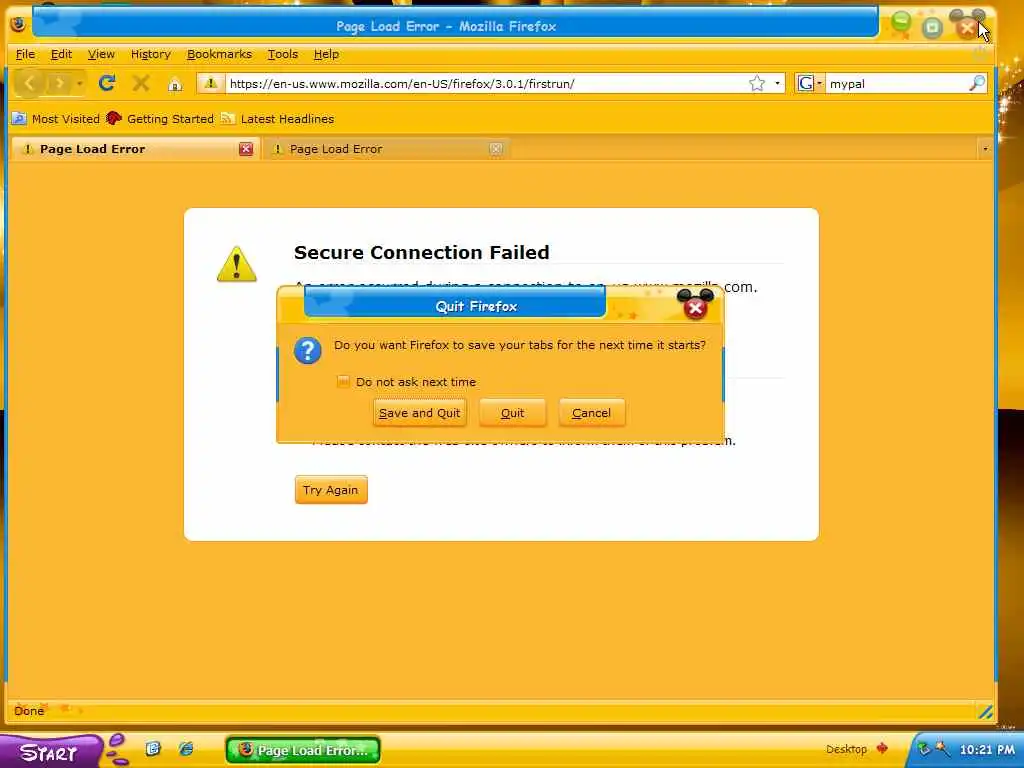Open the Tools menu
This screenshot has width=1024, height=768.
click(x=283, y=54)
